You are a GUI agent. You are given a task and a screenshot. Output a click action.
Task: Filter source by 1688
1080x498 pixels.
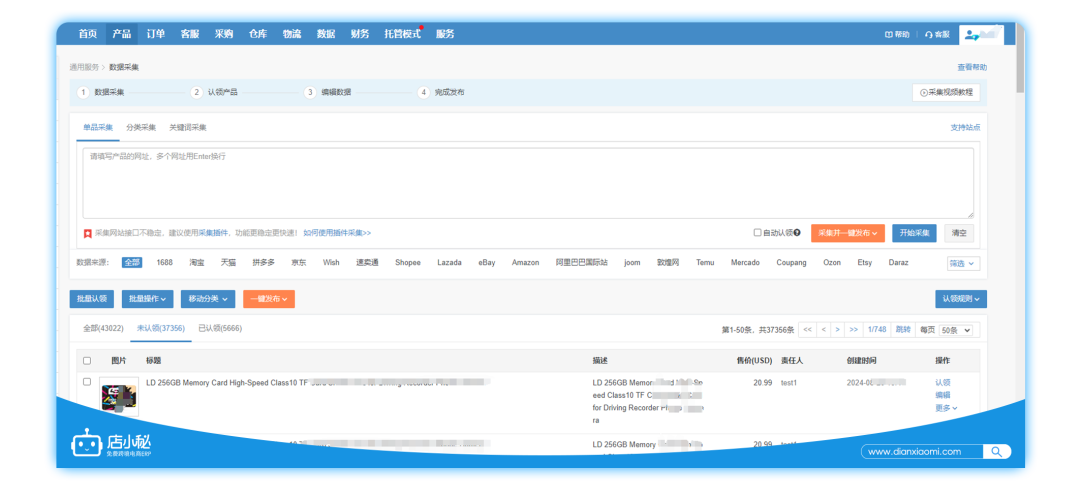[165, 262]
